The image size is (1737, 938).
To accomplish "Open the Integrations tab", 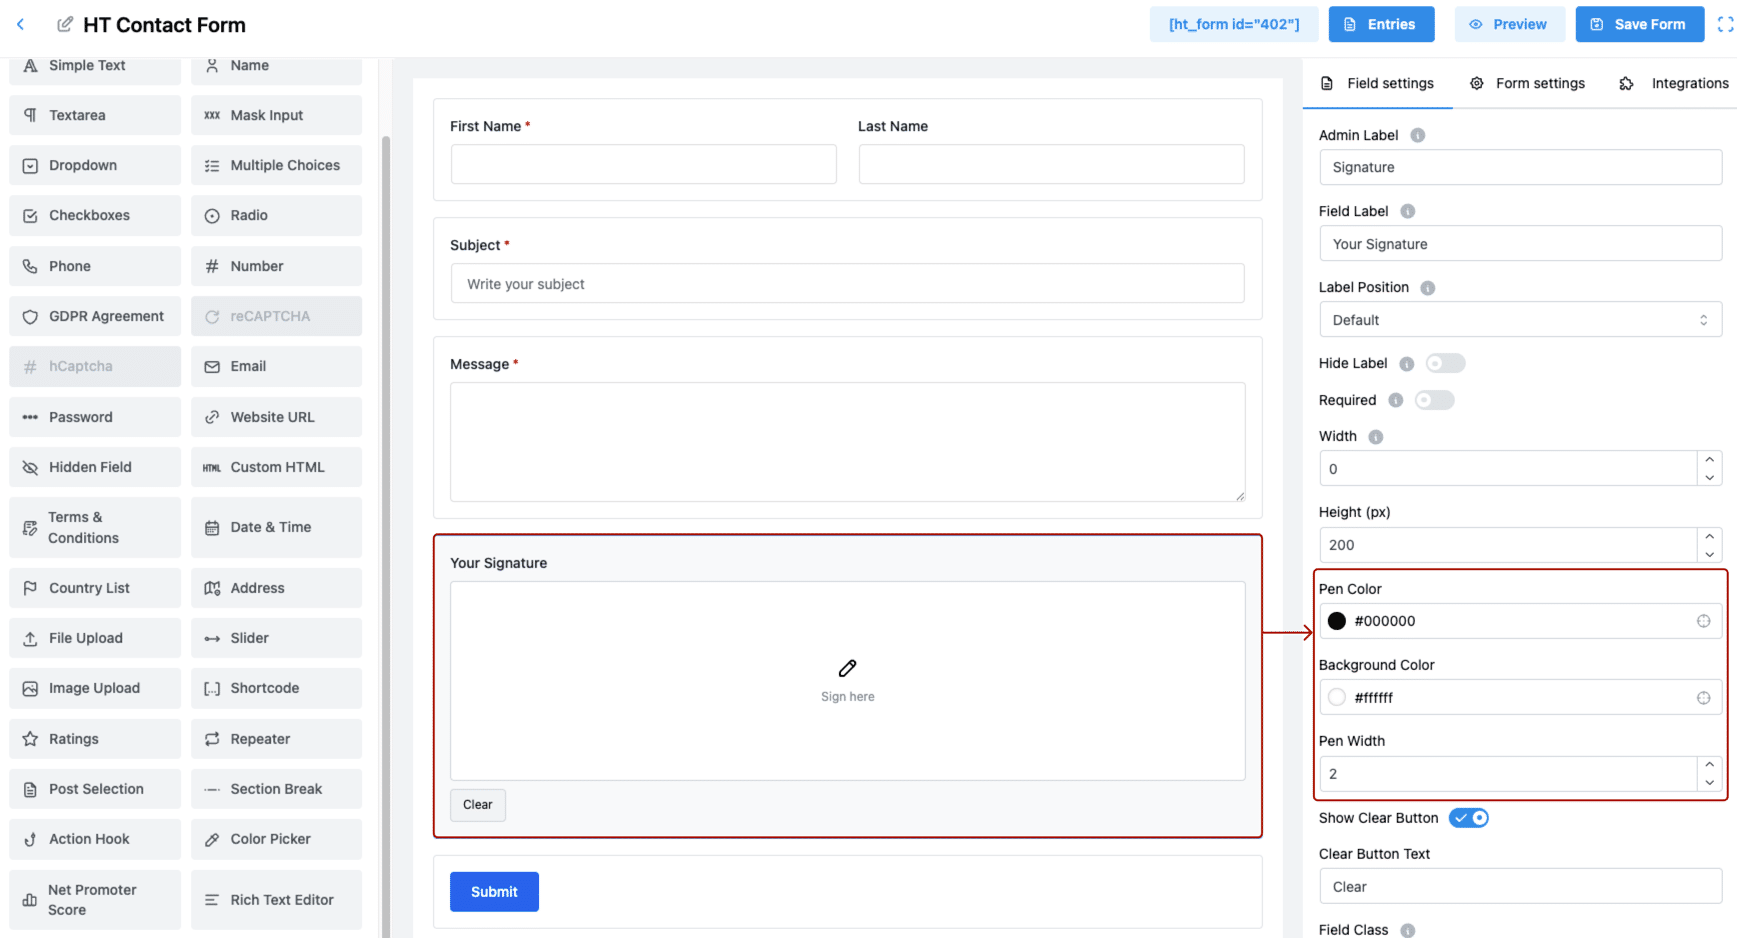I will coord(1689,83).
